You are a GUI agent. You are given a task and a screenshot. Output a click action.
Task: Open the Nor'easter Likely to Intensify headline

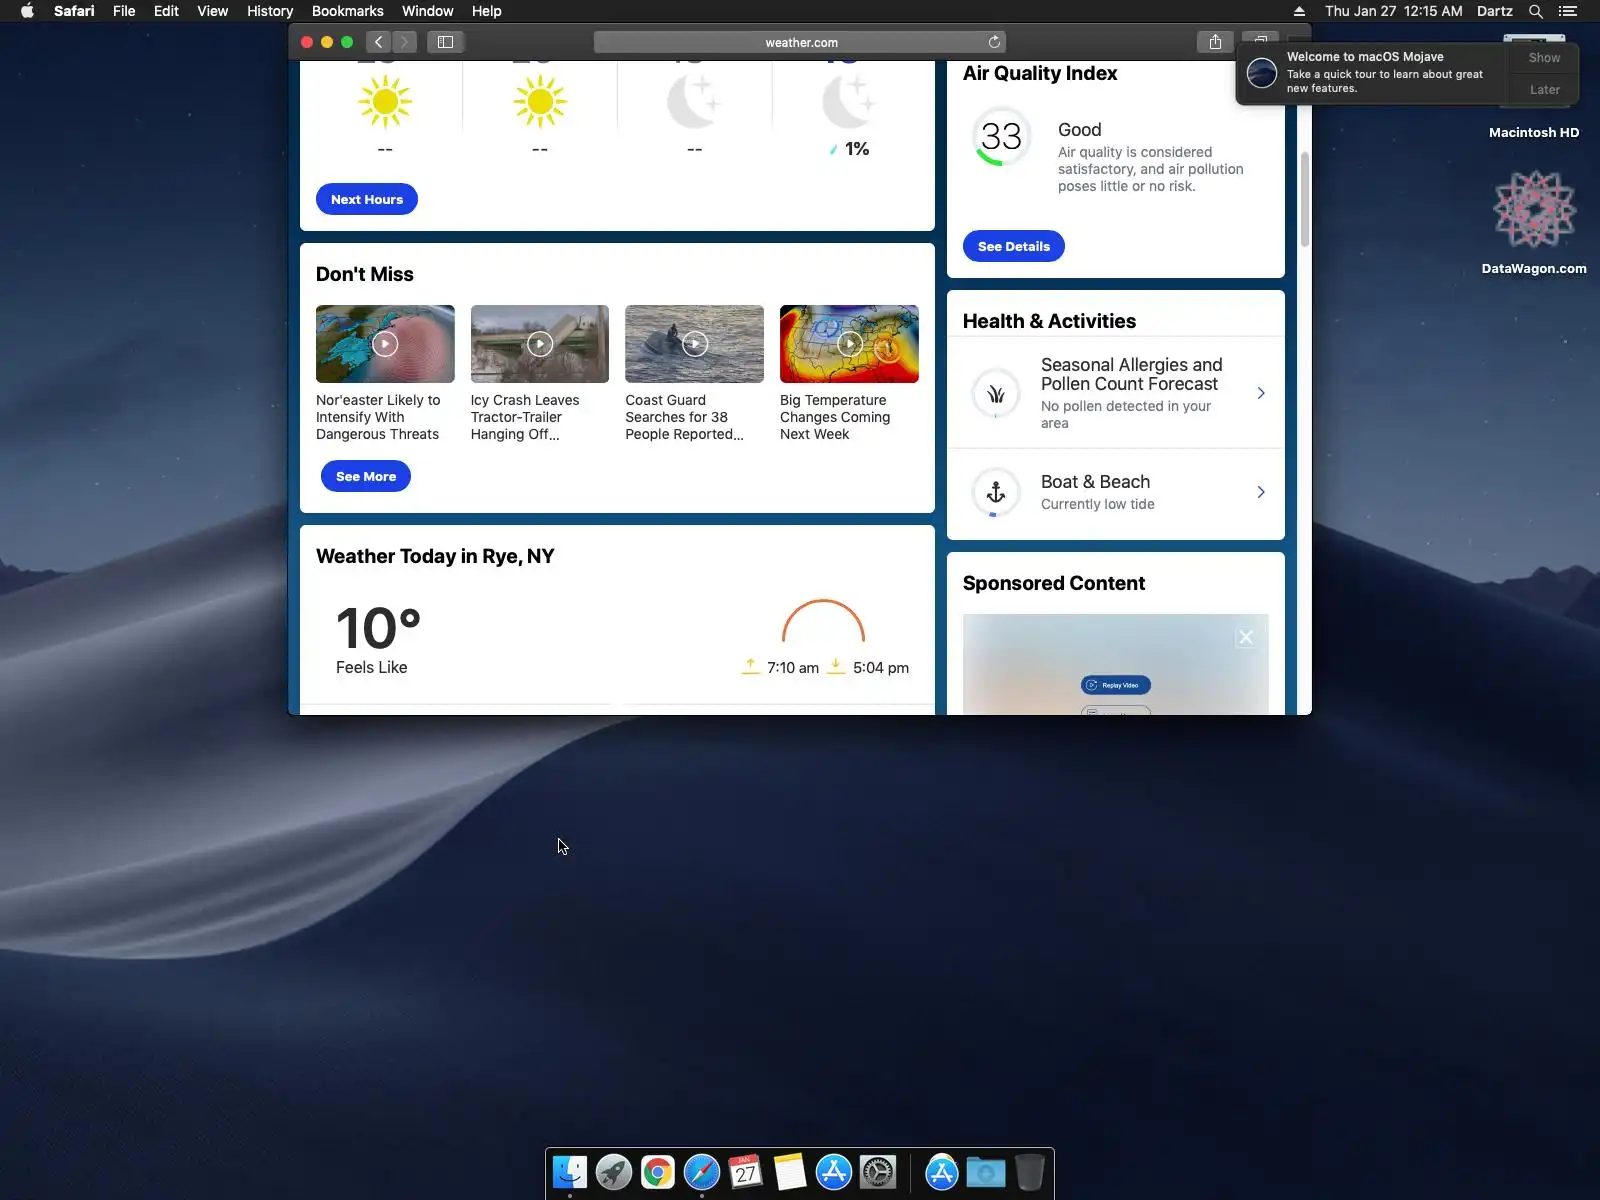(x=378, y=417)
